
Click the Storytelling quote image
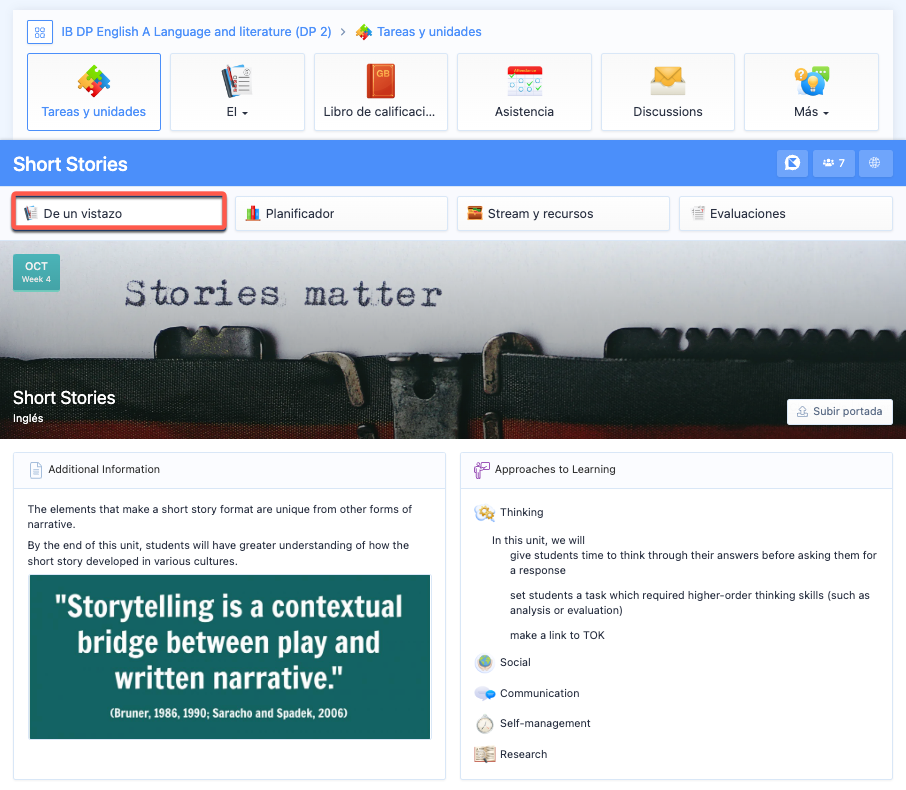229,656
